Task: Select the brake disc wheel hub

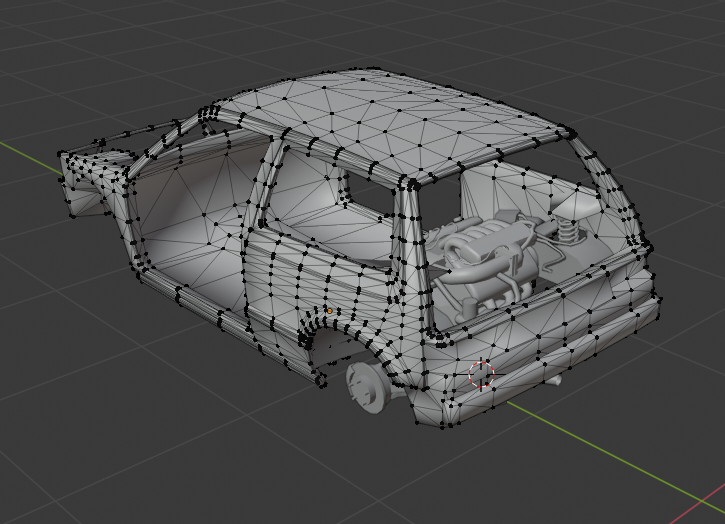Action: [369, 387]
